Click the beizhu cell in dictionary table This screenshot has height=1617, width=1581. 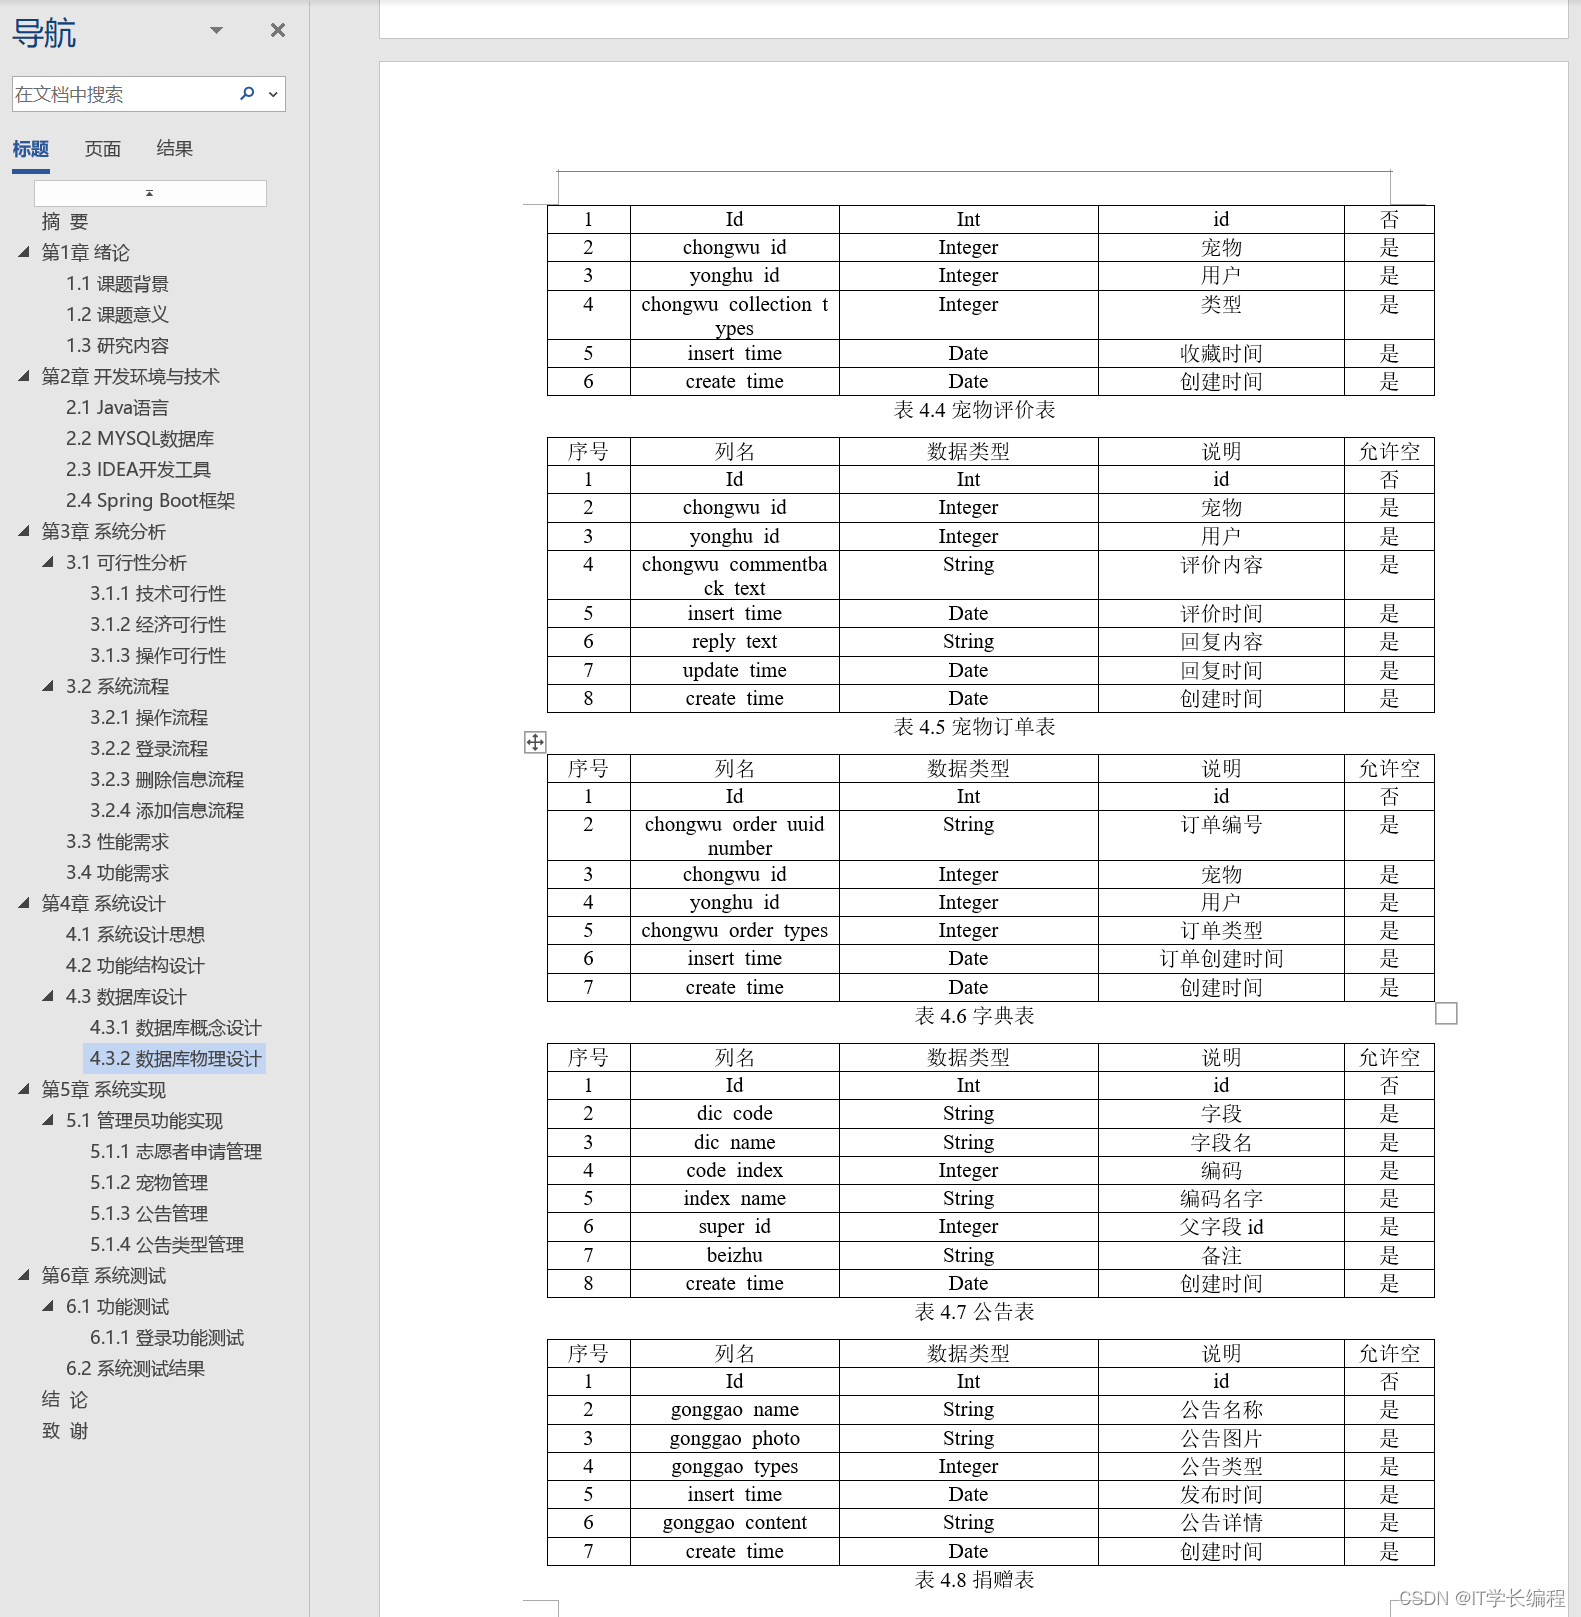[735, 1256]
